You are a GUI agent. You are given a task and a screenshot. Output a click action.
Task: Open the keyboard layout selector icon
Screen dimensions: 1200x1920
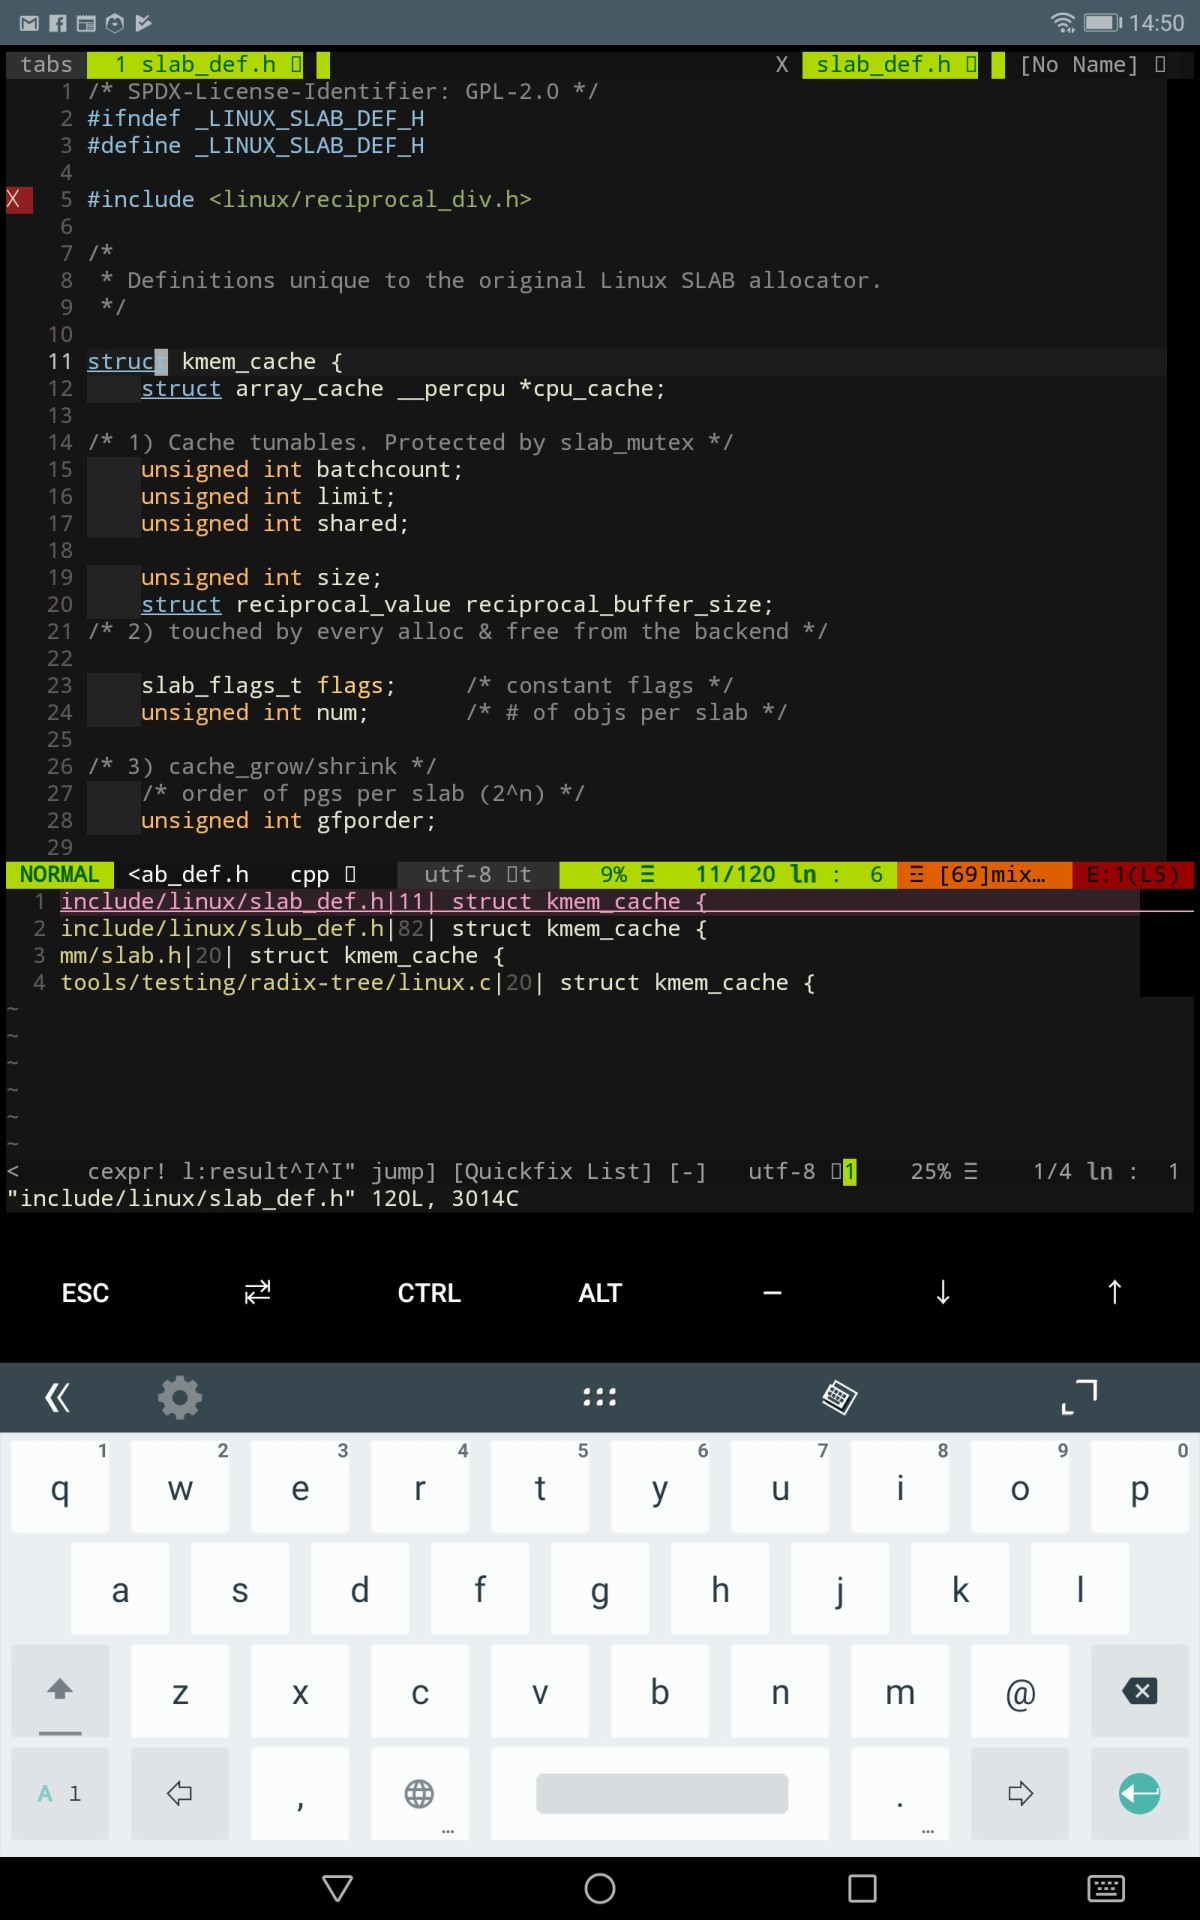[839, 1397]
